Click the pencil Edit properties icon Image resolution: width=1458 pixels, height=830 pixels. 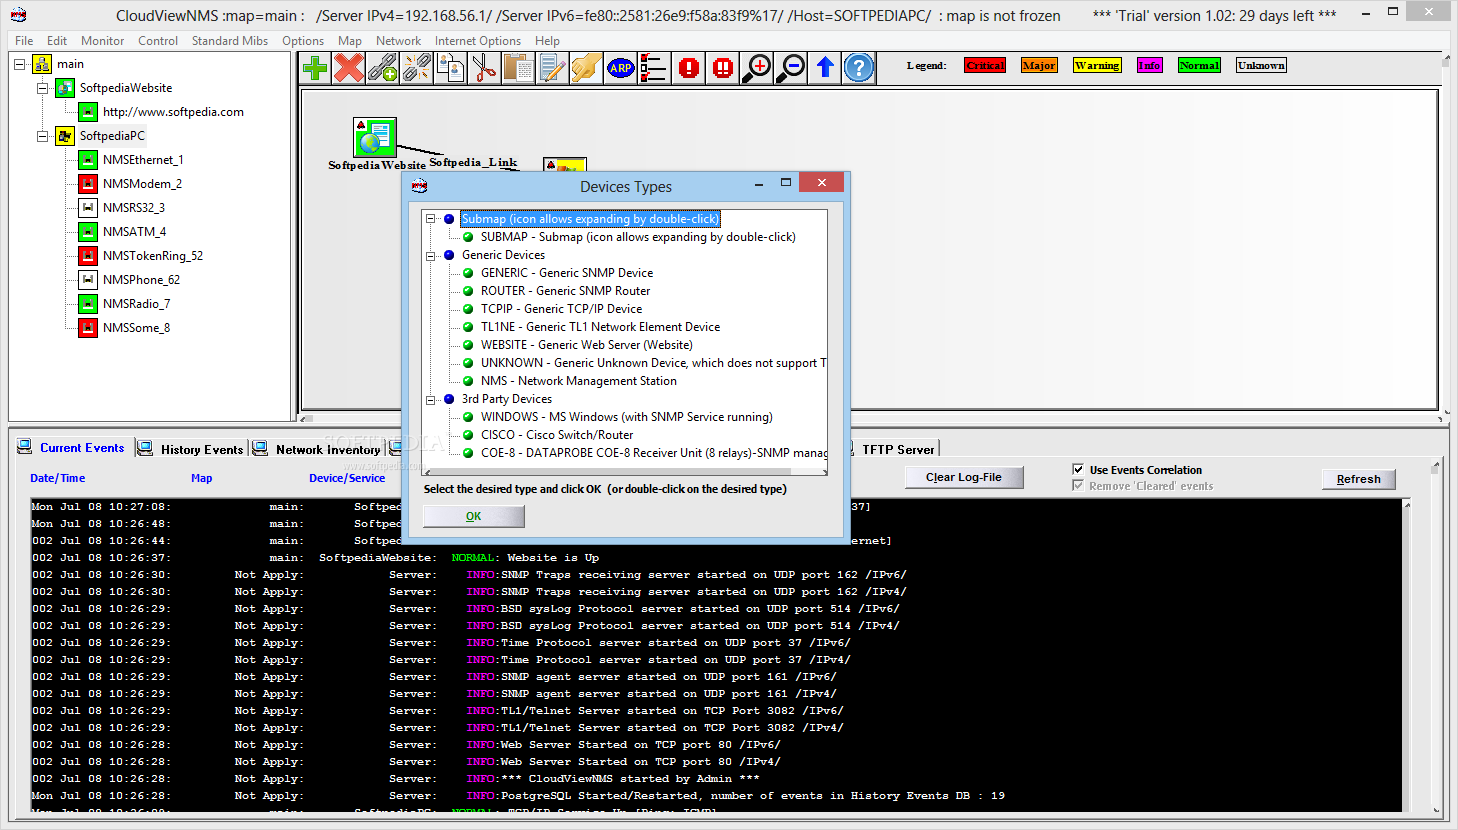553,68
